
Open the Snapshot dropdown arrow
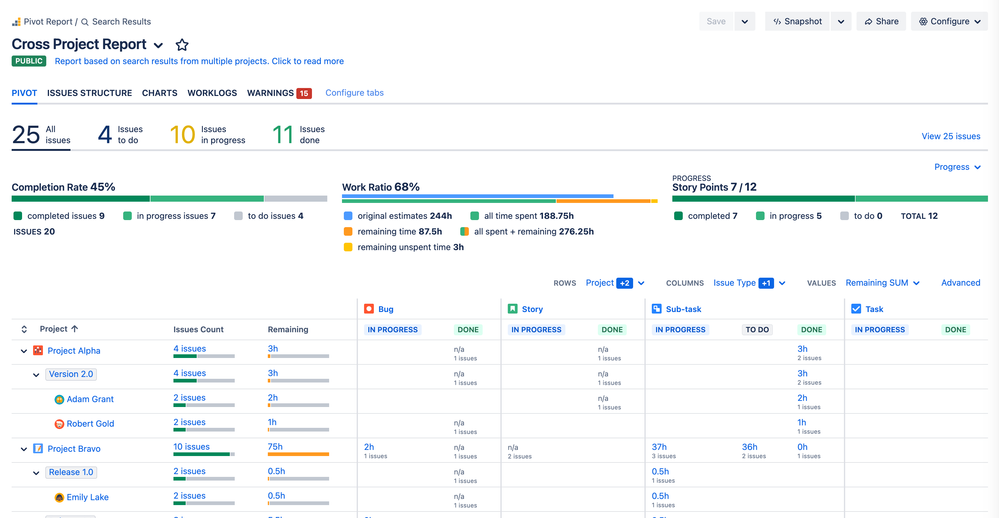coord(841,21)
